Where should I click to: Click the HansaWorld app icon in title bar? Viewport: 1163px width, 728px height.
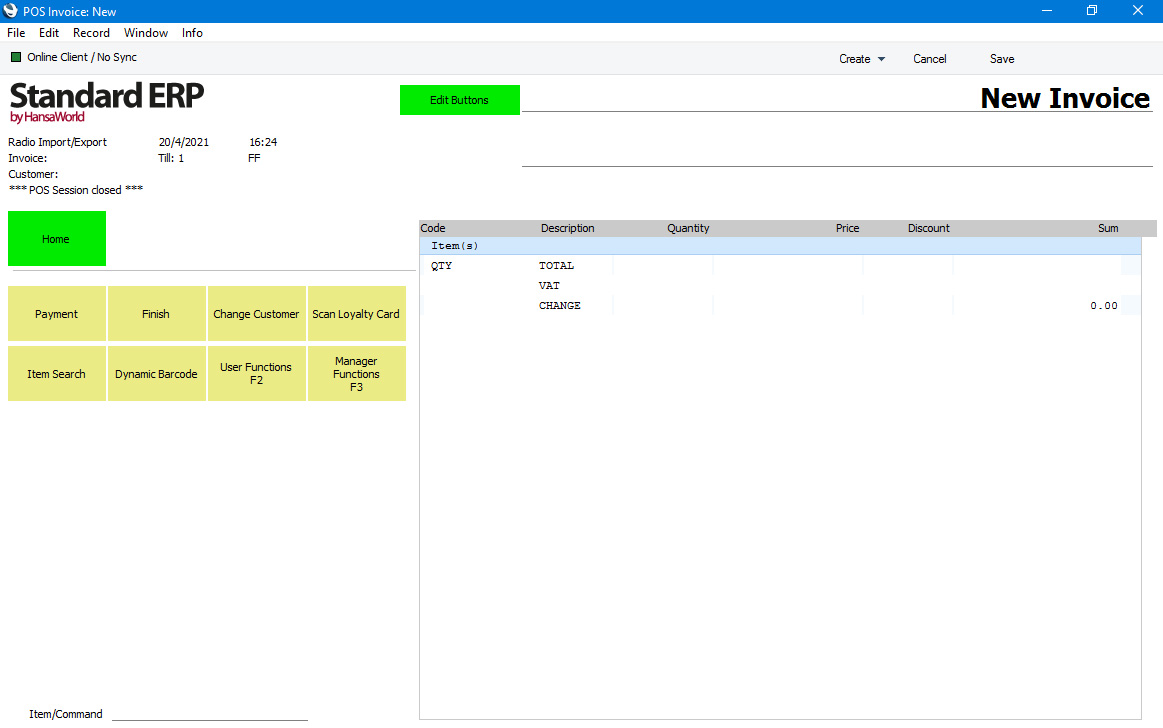(10, 11)
